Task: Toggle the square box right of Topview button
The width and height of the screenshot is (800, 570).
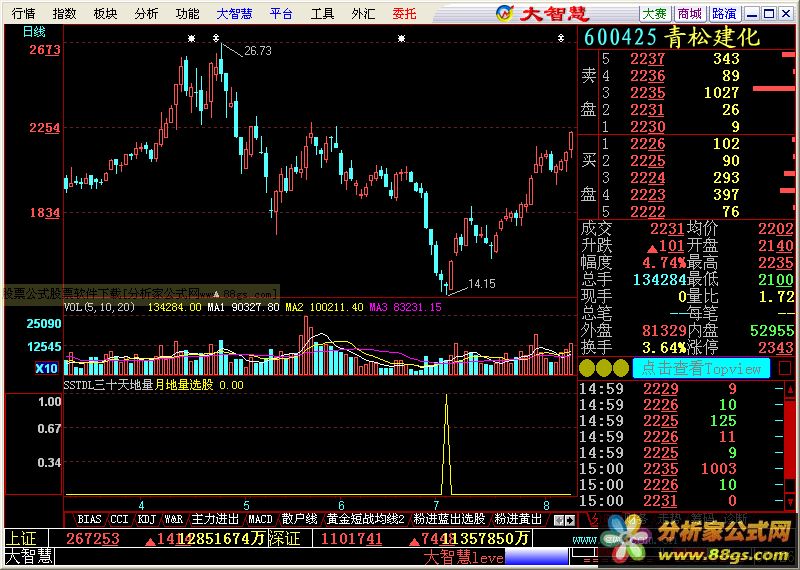Action: click(785, 368)
